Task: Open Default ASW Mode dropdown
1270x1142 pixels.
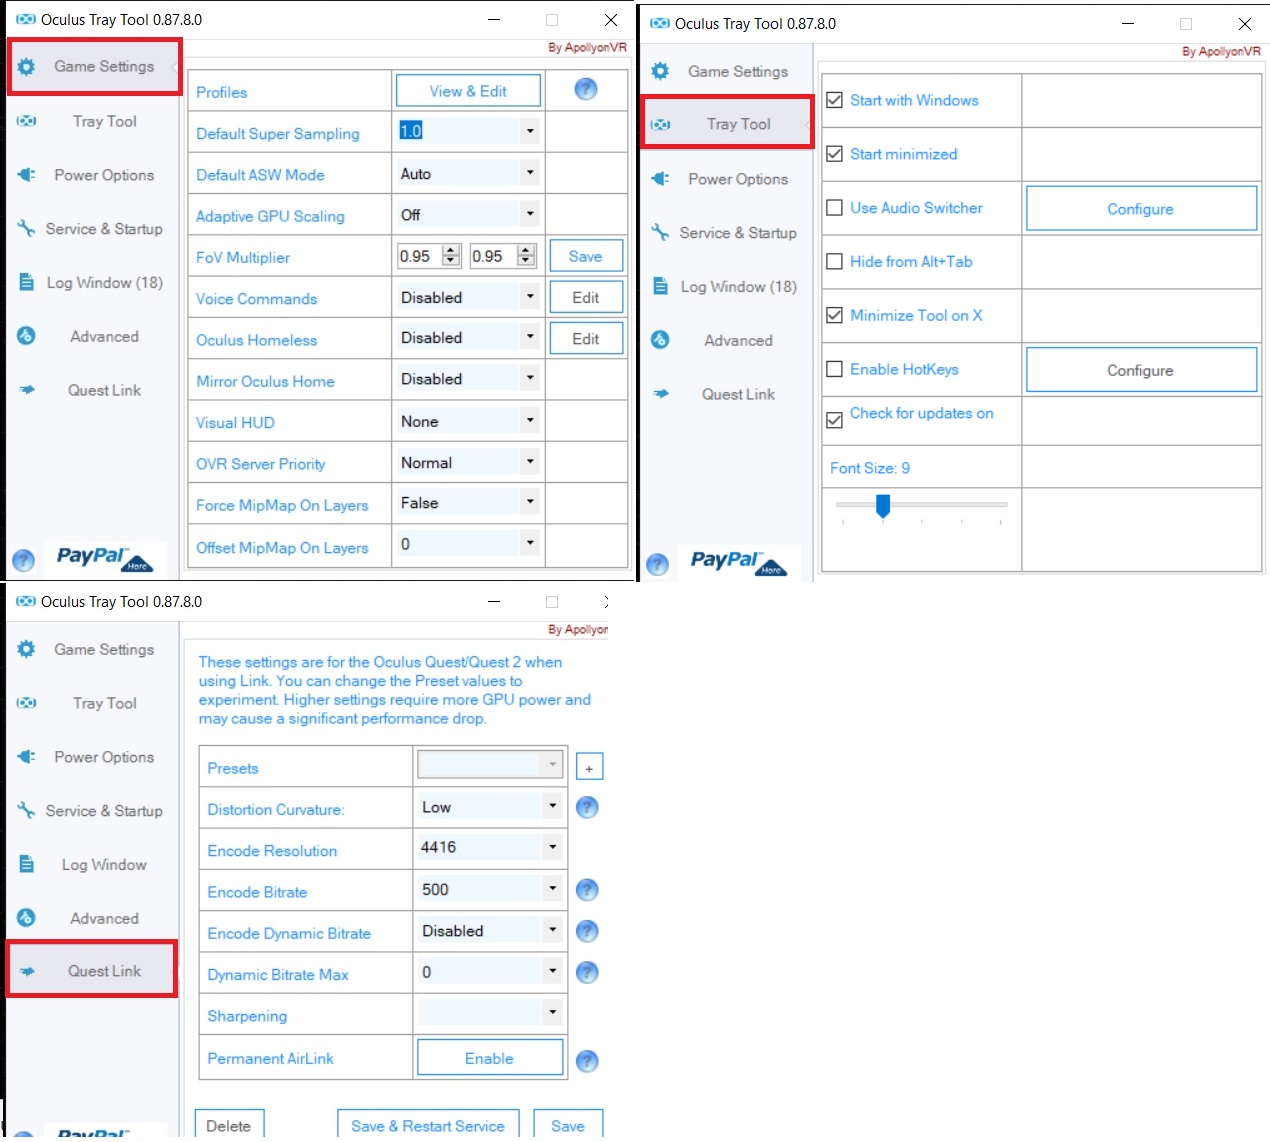Action: coord(530,173)
